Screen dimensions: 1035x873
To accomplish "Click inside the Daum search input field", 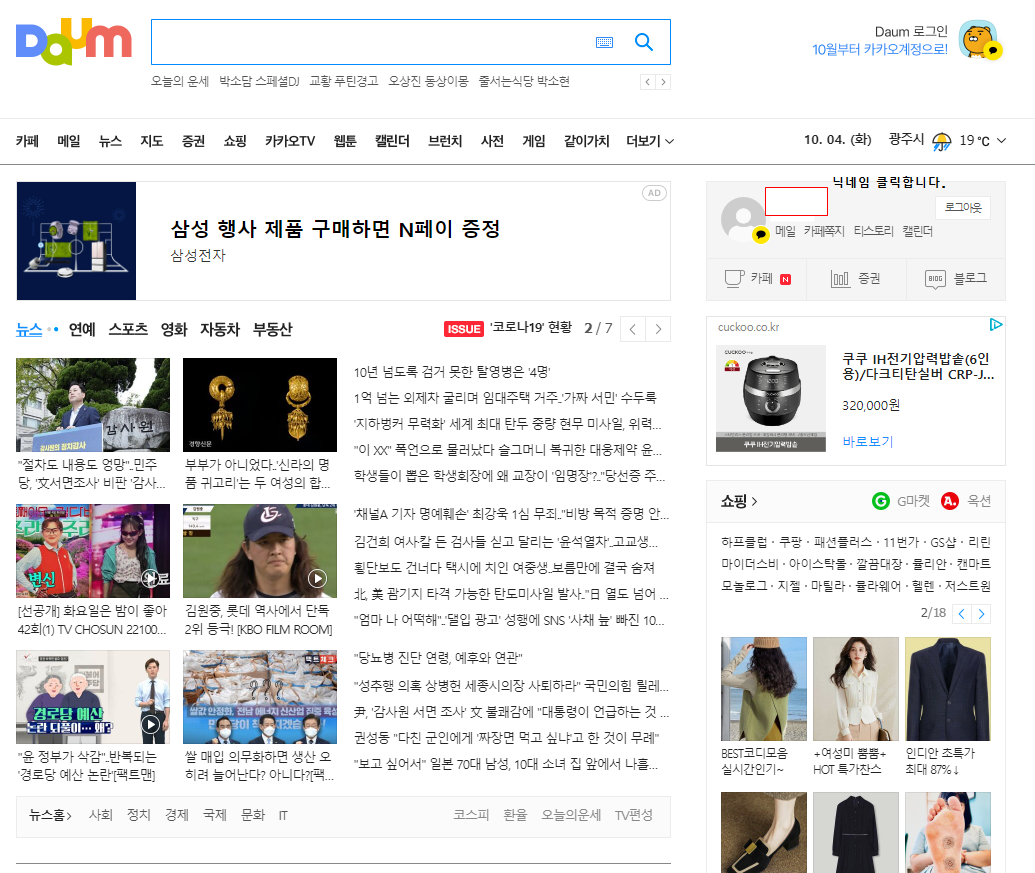I will [370, 42].
